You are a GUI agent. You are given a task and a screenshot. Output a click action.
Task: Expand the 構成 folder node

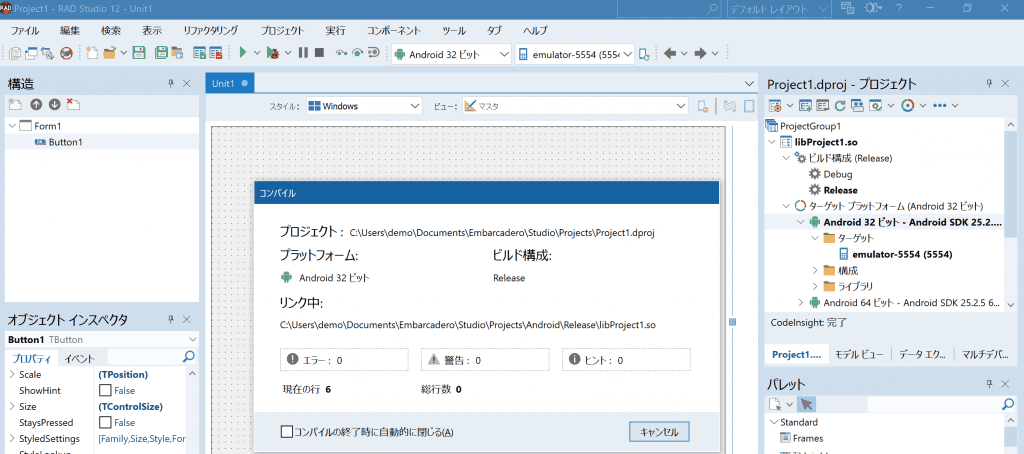click(815, 270)
